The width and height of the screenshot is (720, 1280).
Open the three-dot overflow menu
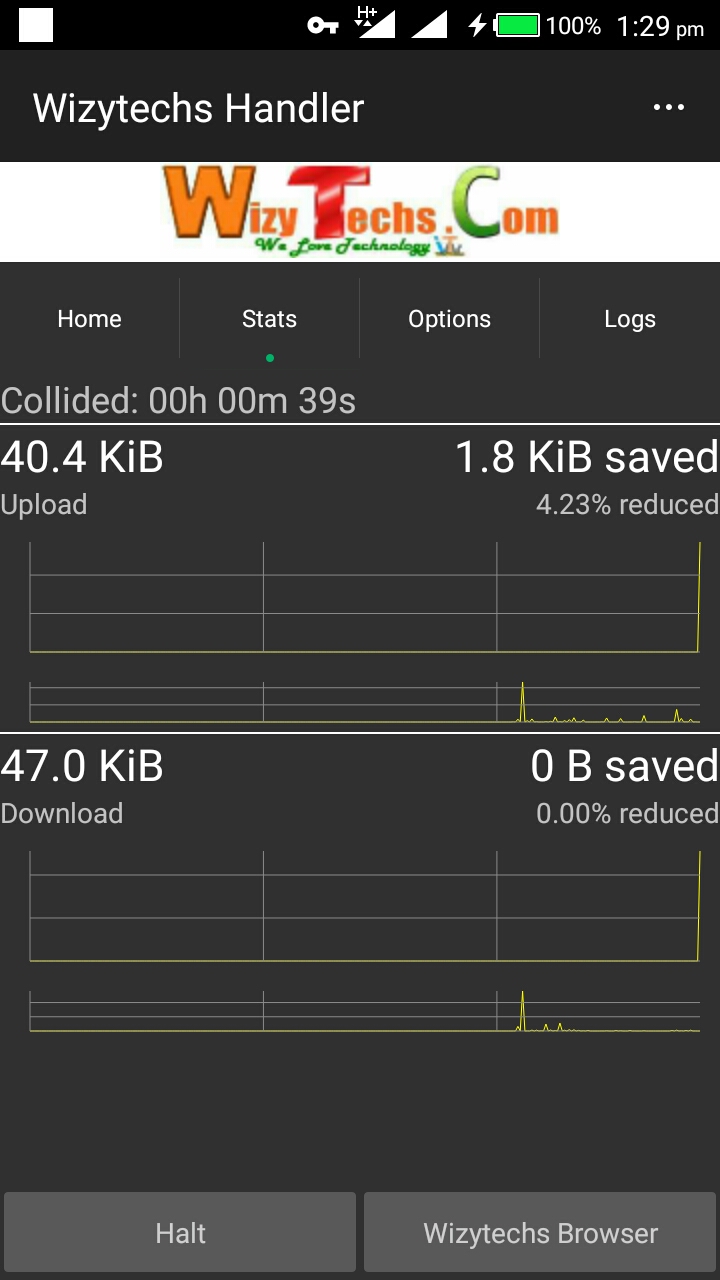[668, 108]
